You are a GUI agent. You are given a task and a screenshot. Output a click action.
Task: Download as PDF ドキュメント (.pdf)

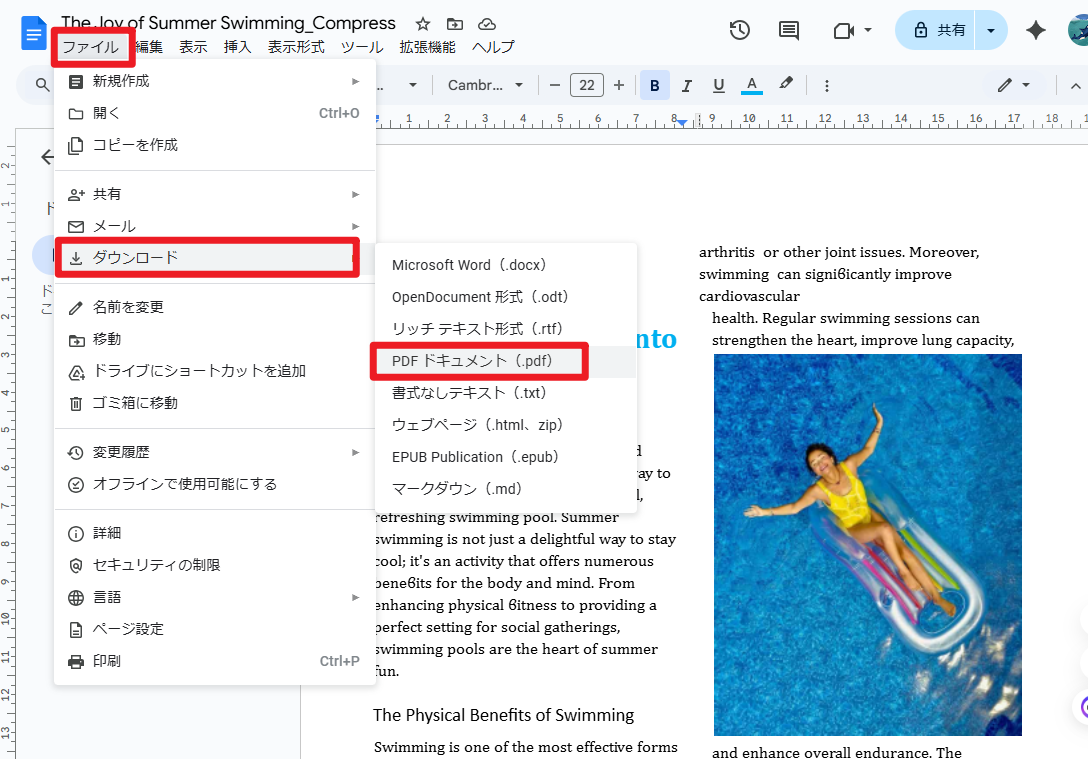click(506, 361)
